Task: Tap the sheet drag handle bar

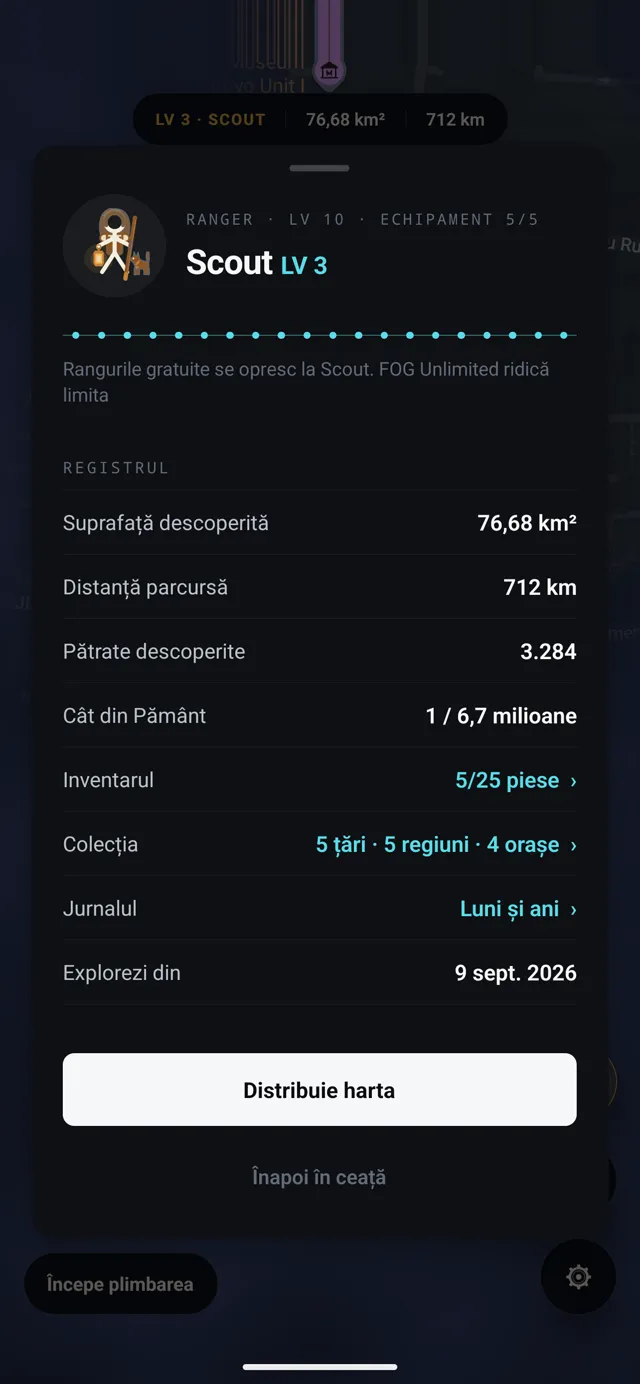Action: pos(320,168)
